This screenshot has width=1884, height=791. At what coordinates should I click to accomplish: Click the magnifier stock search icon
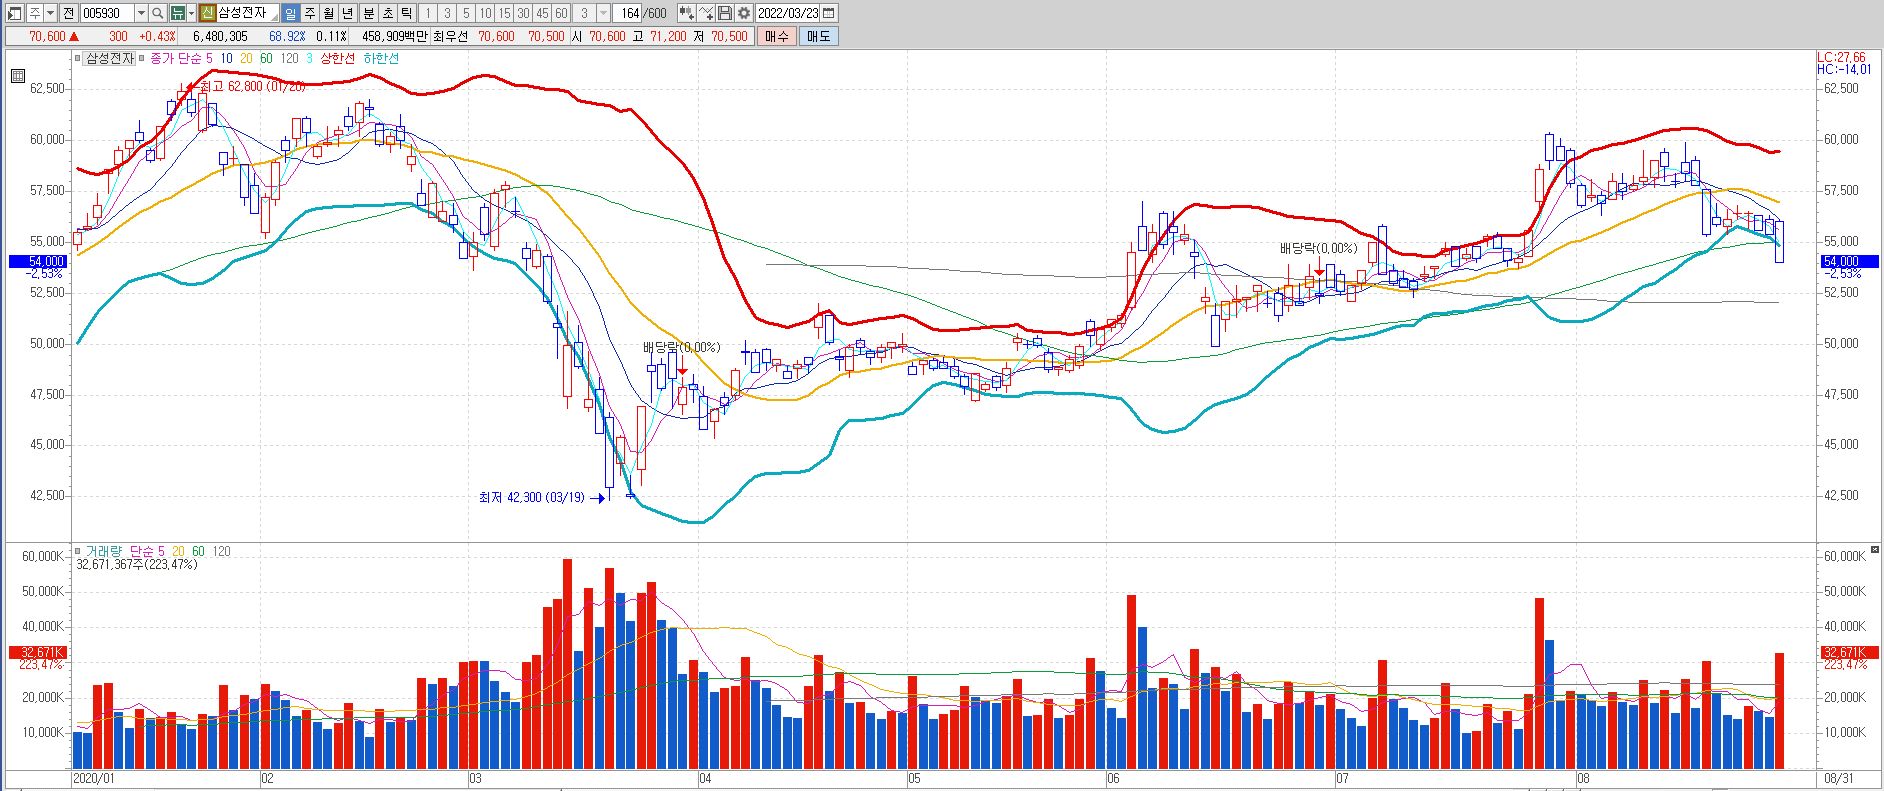(158, 13)
